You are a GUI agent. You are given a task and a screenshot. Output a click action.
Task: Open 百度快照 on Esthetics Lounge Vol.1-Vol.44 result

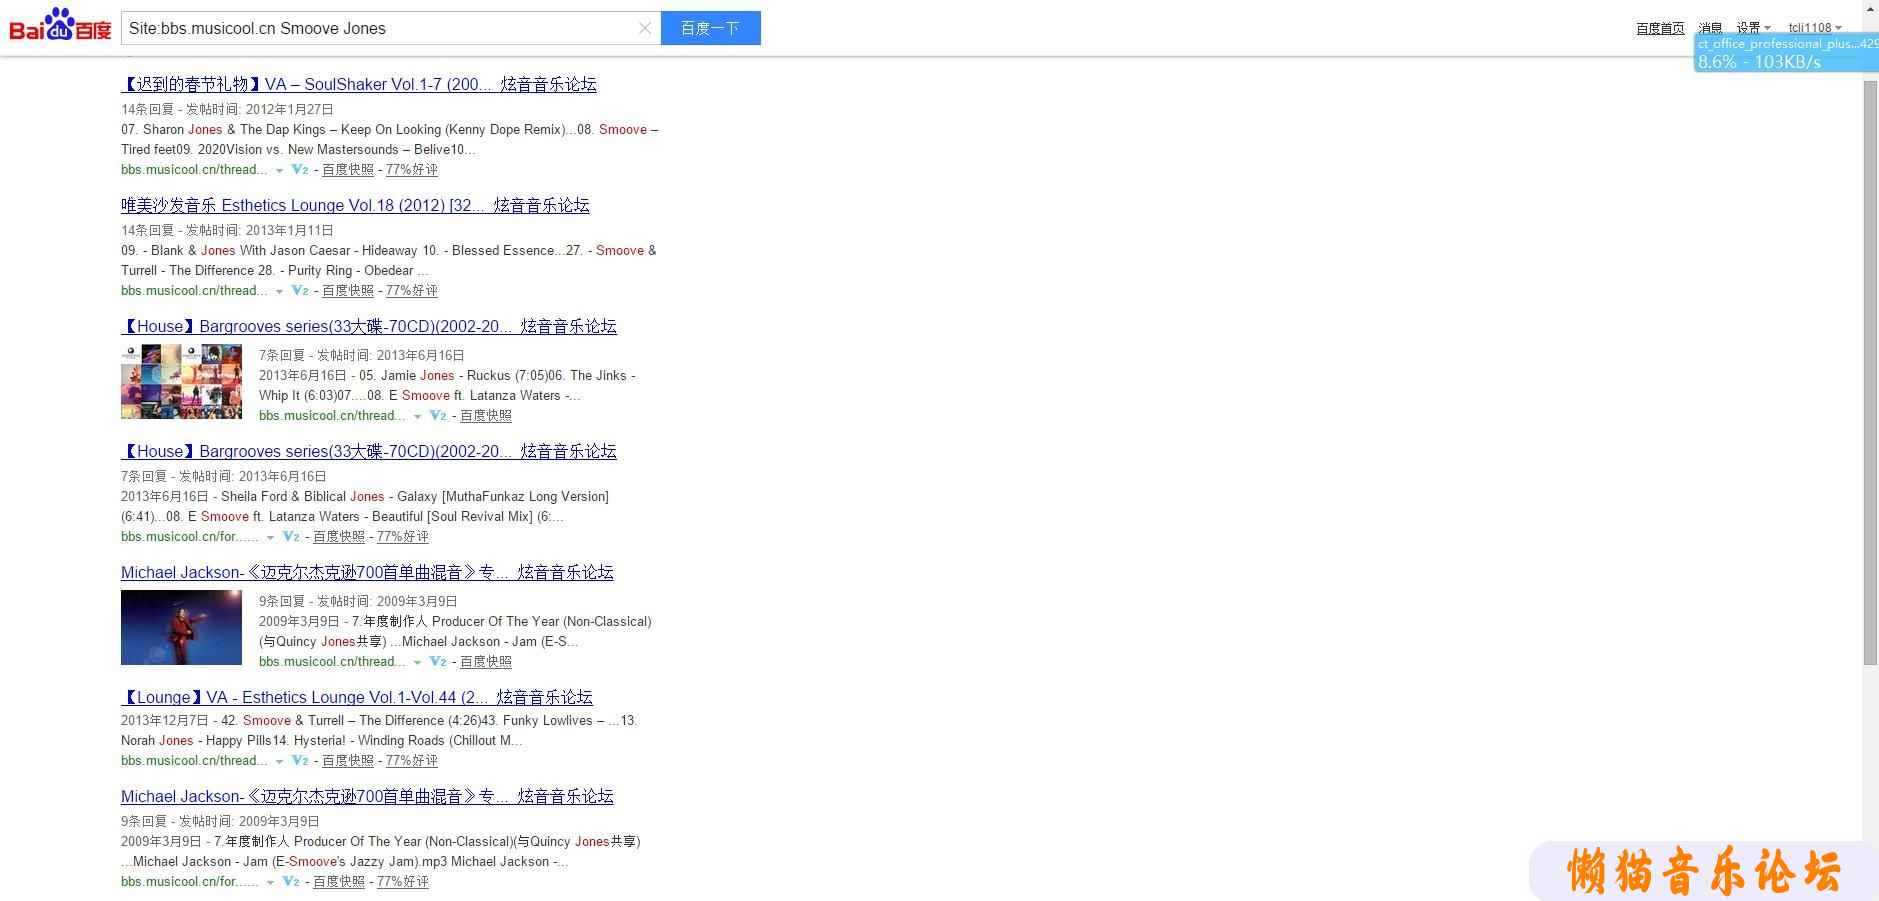[x=348, y=761]
